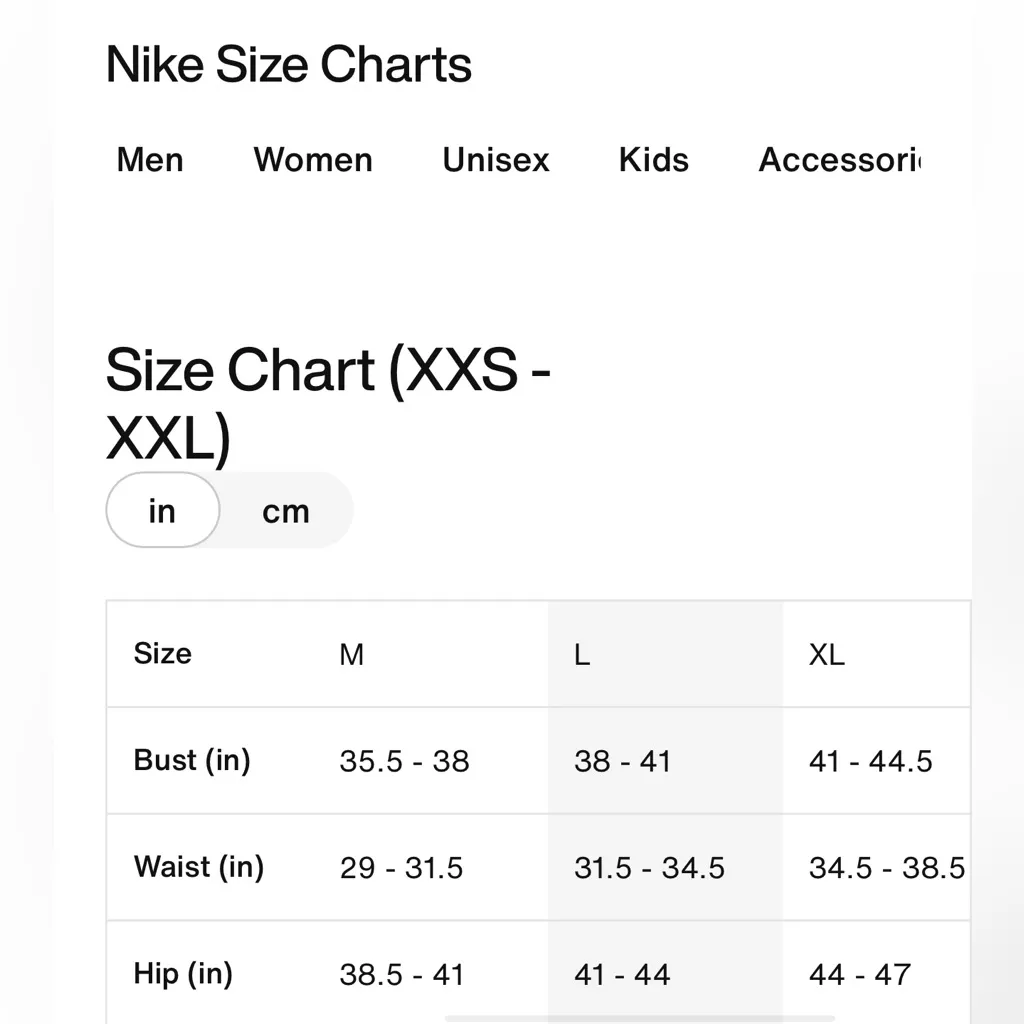Switch units to inches
Screen dimensions: 1024x1024
pyautogui.click(x=162, y=511)
